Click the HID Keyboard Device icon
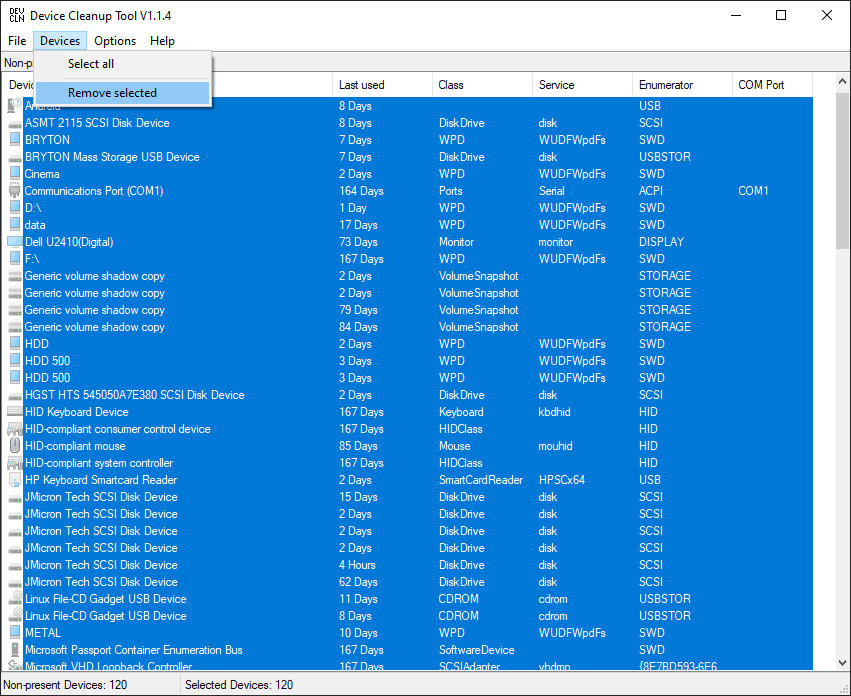Image resolution: width=851 pixels, height=696 pixels. pos(15,412)
